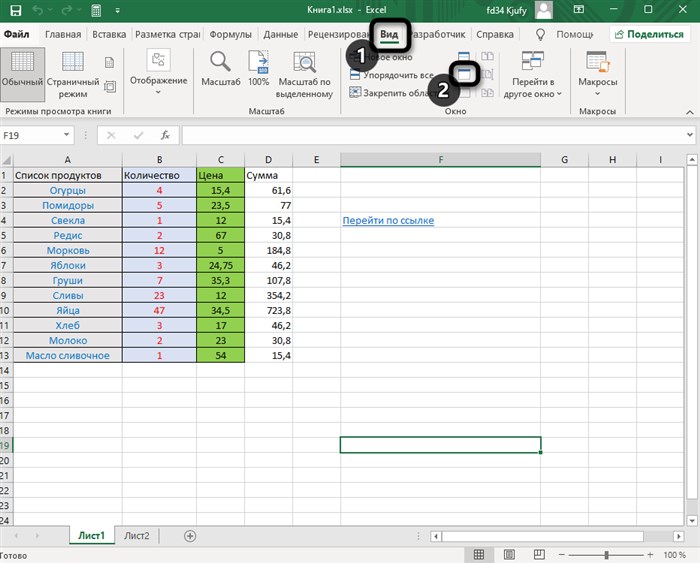
Task: Follow the Перейти по ссылке hyperlink
Action: click(x=388, y=221)
